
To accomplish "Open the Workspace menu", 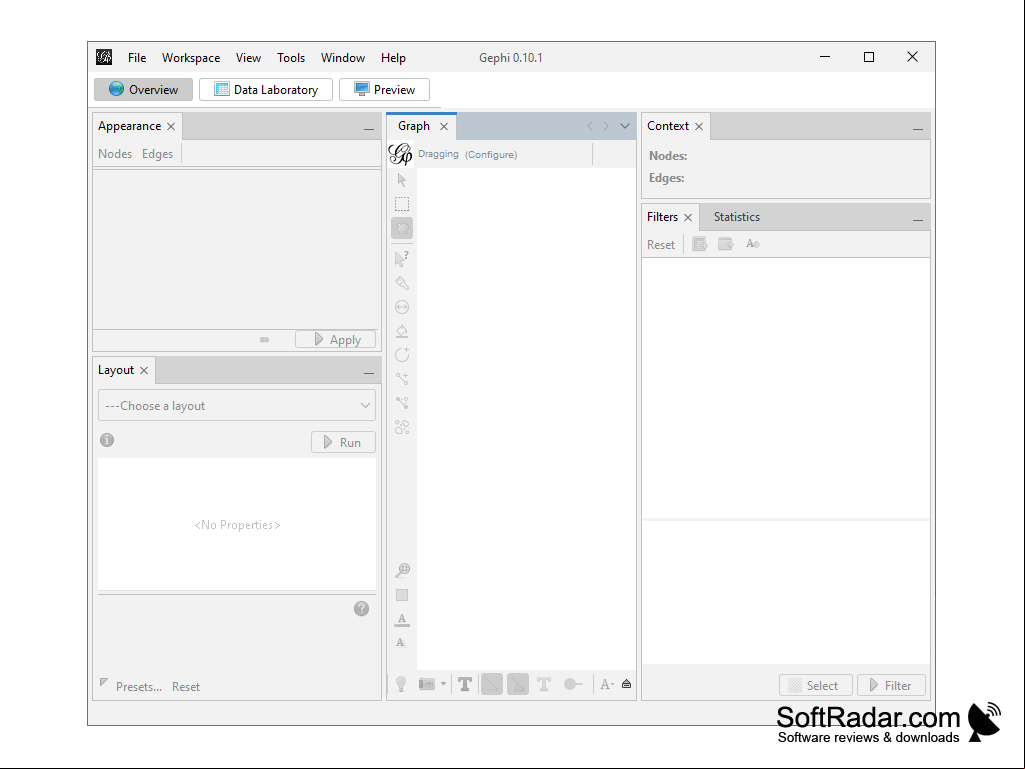I will tap(191, 58).
